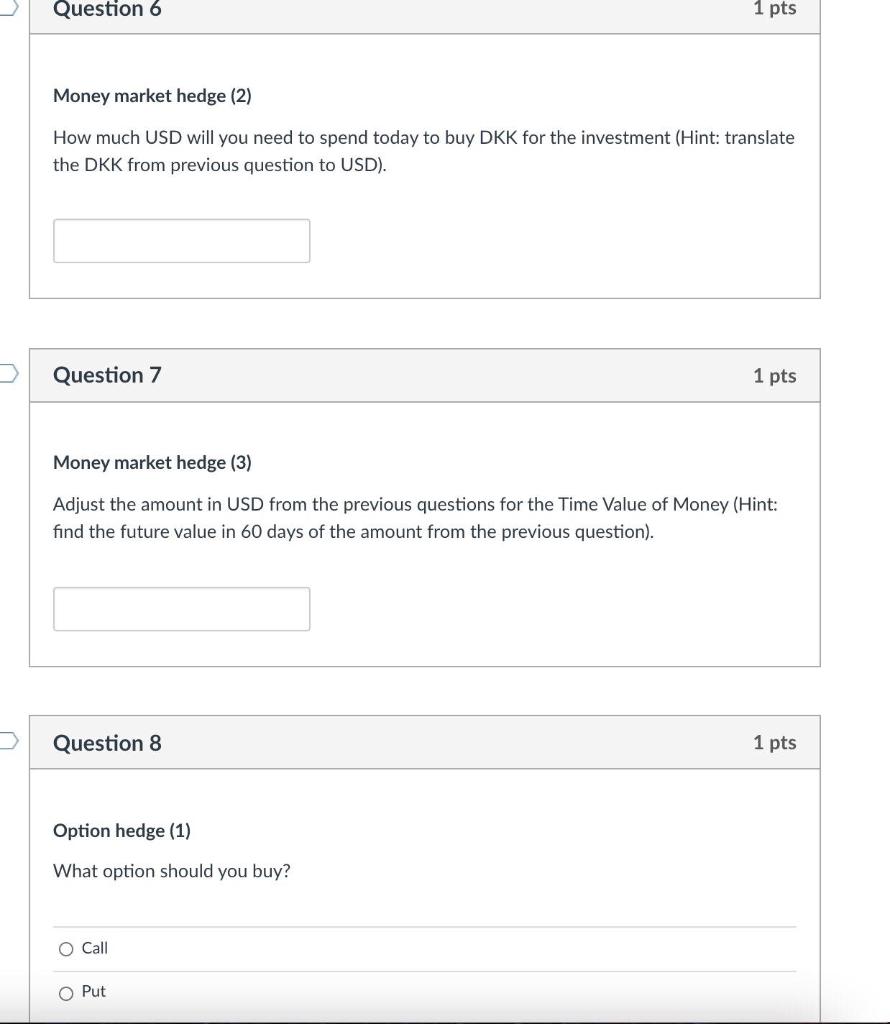Select the Call option radio button
890x1024 pixels.
(x=66, y=949)
